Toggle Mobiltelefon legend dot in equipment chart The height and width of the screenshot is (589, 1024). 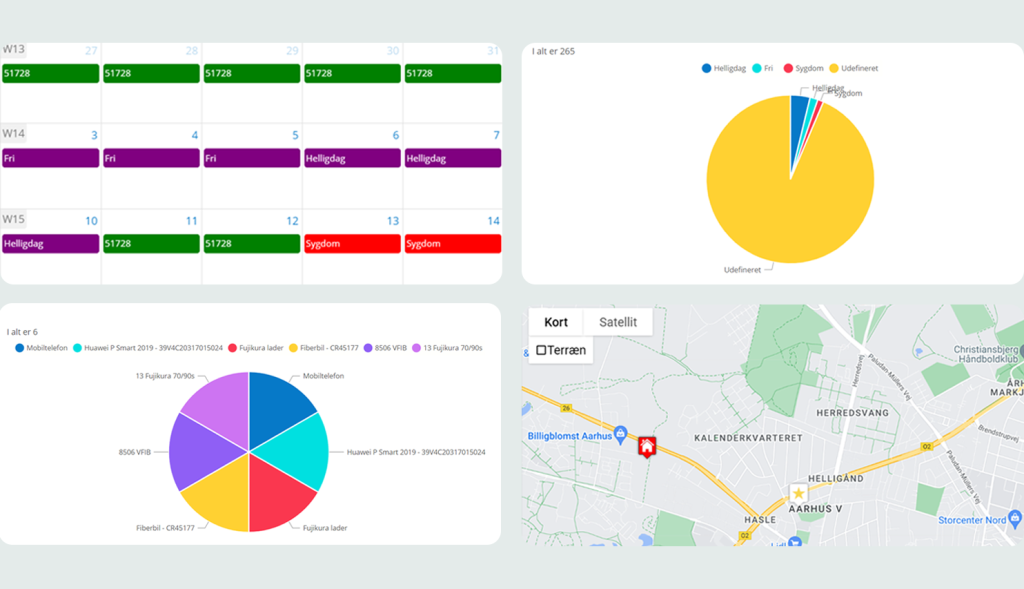pos(20,348)
